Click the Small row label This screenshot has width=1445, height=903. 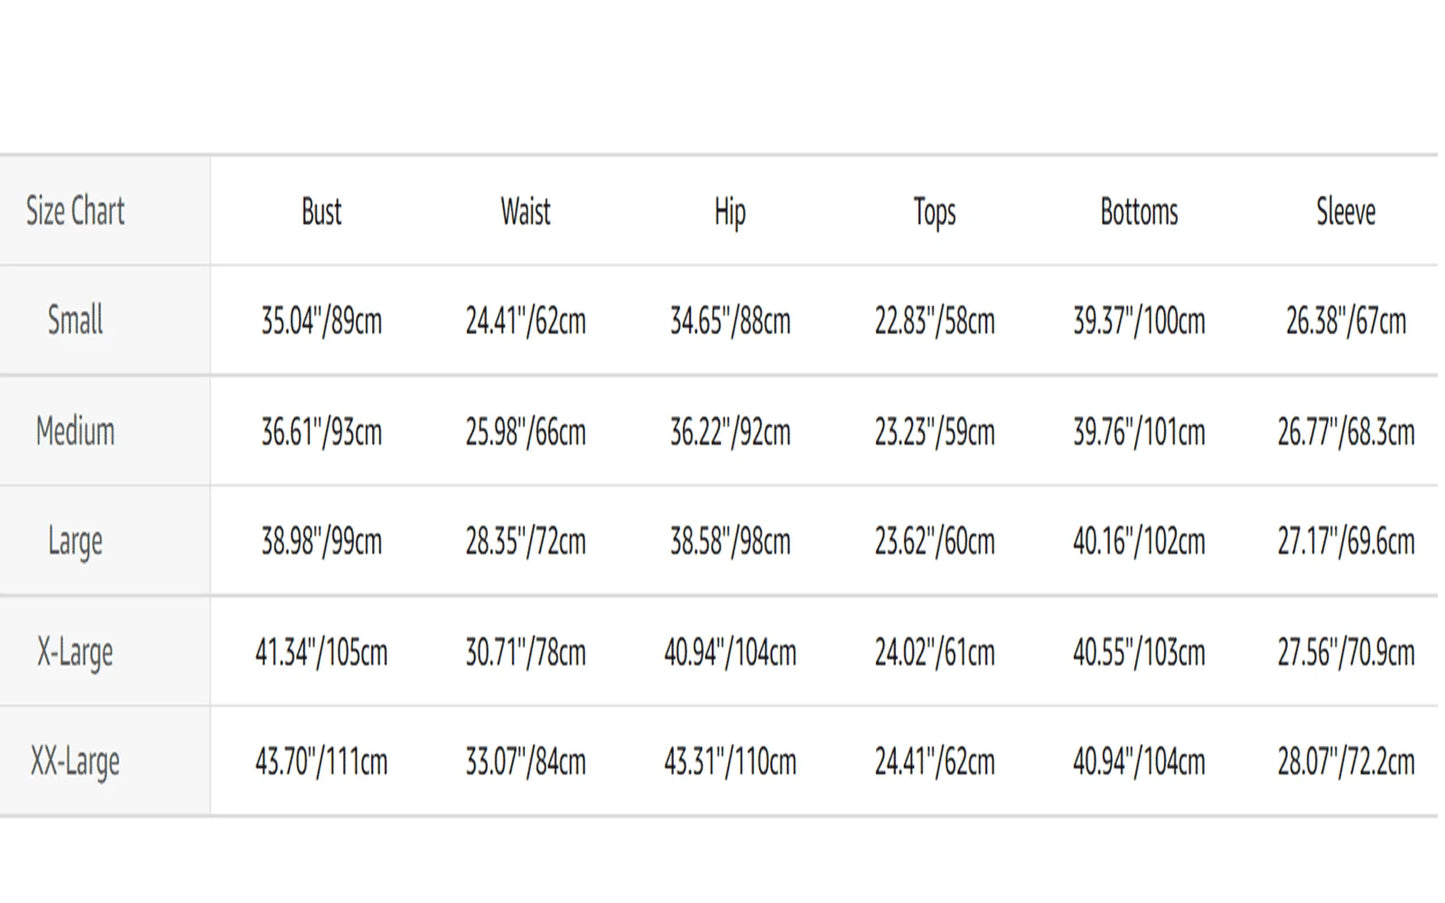[x=75, y=321]
